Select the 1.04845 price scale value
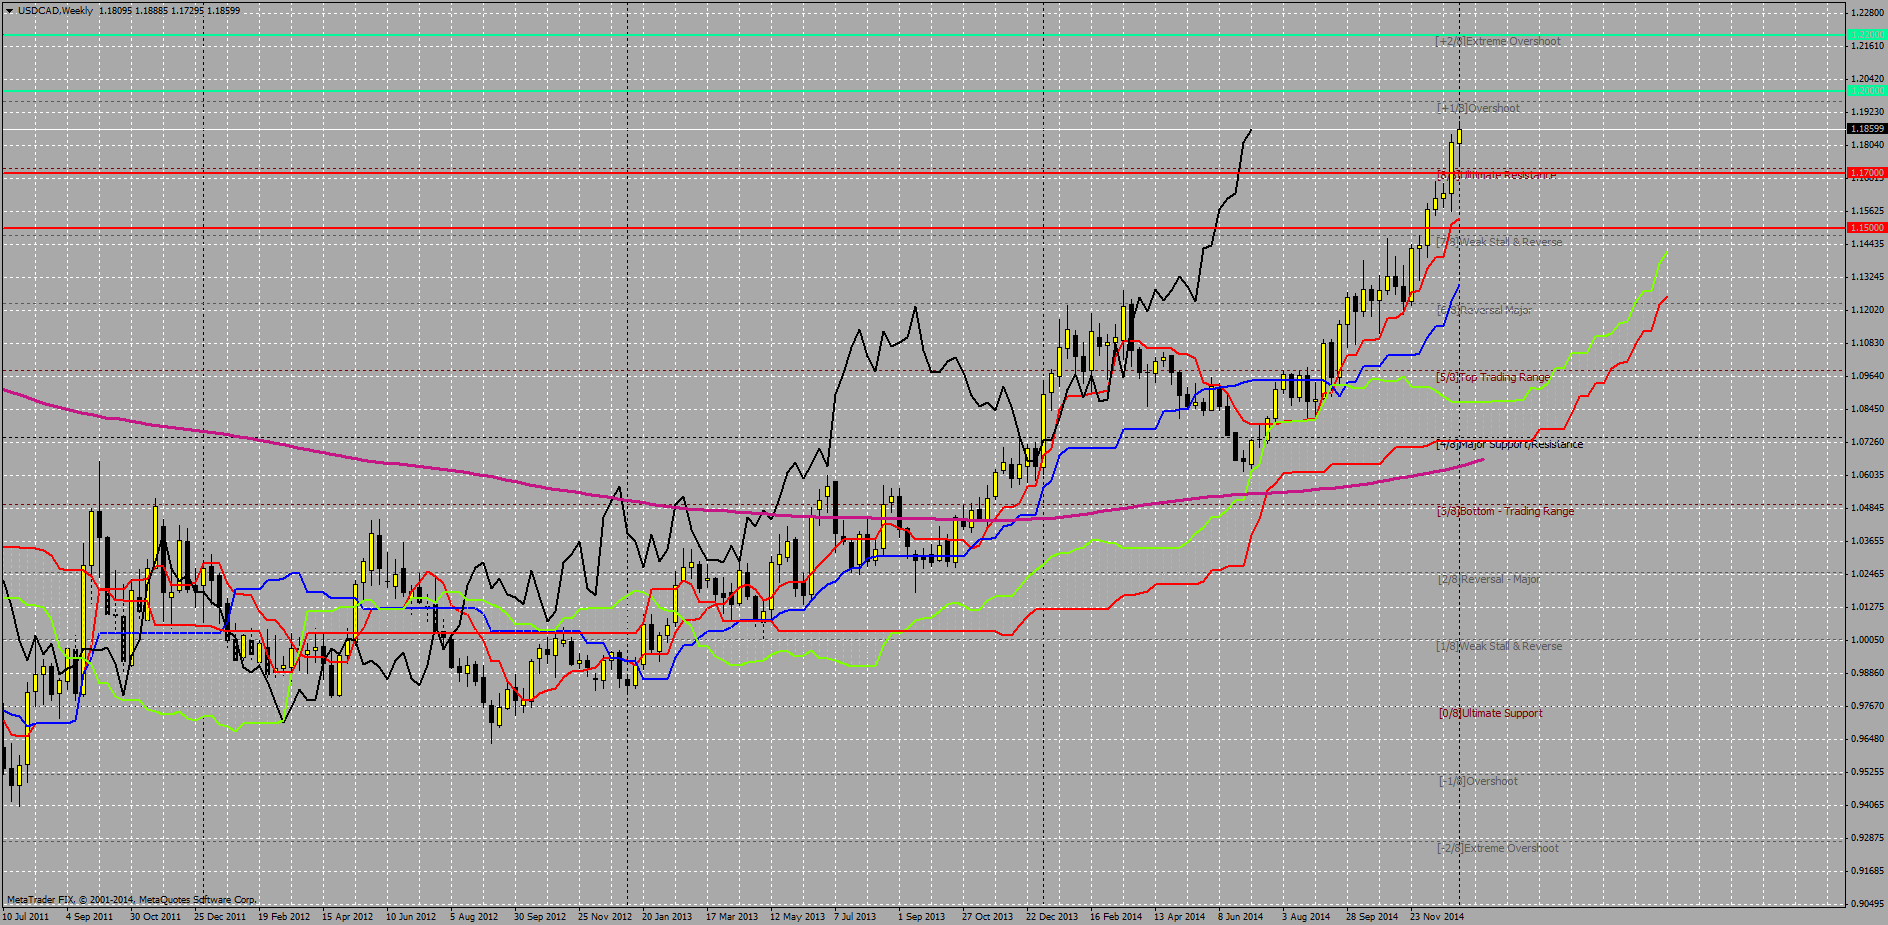1888x925 pixels. pos(1867,508)
